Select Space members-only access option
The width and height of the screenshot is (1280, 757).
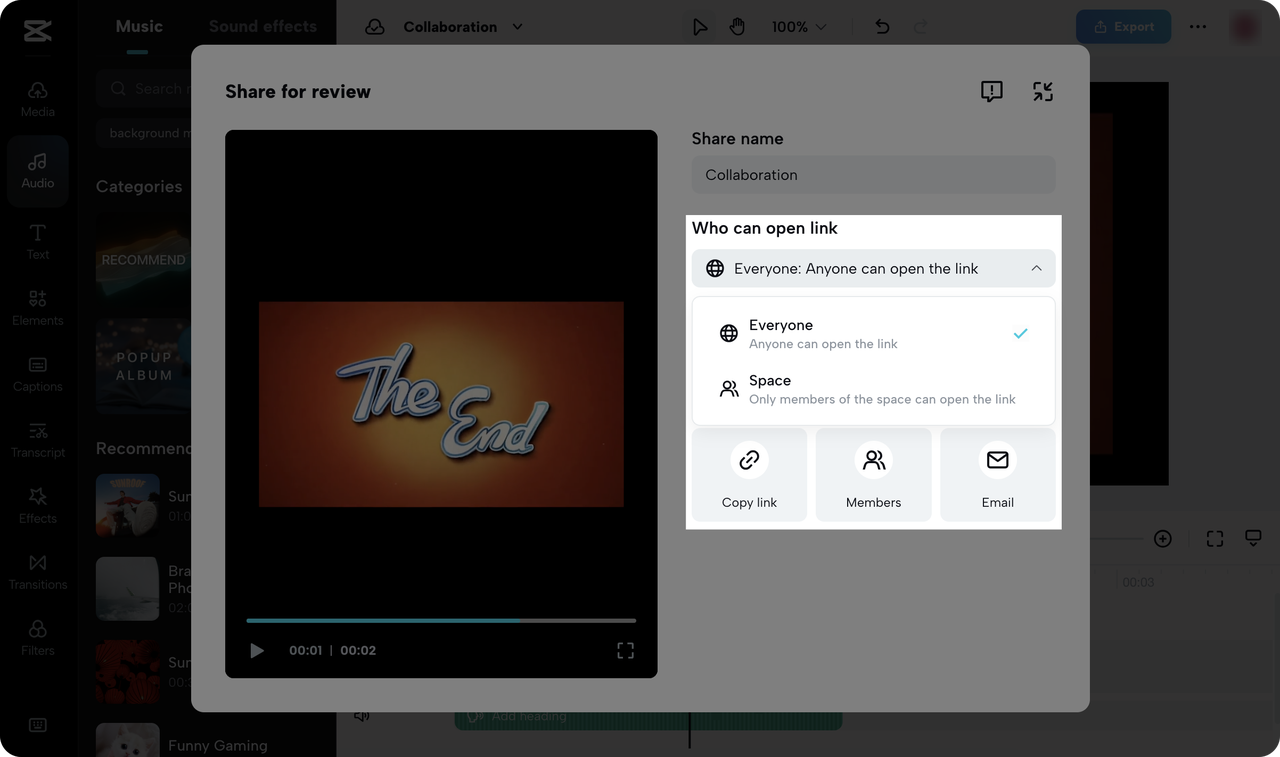(873, 389)
